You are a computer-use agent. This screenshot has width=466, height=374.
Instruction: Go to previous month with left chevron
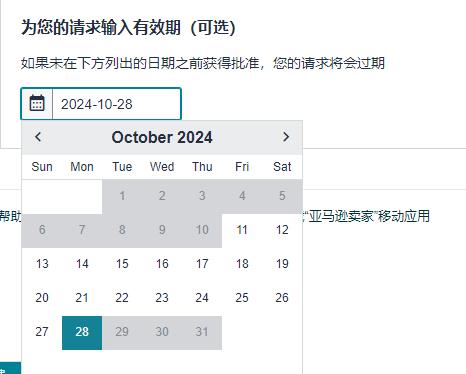tap(38, 137)
